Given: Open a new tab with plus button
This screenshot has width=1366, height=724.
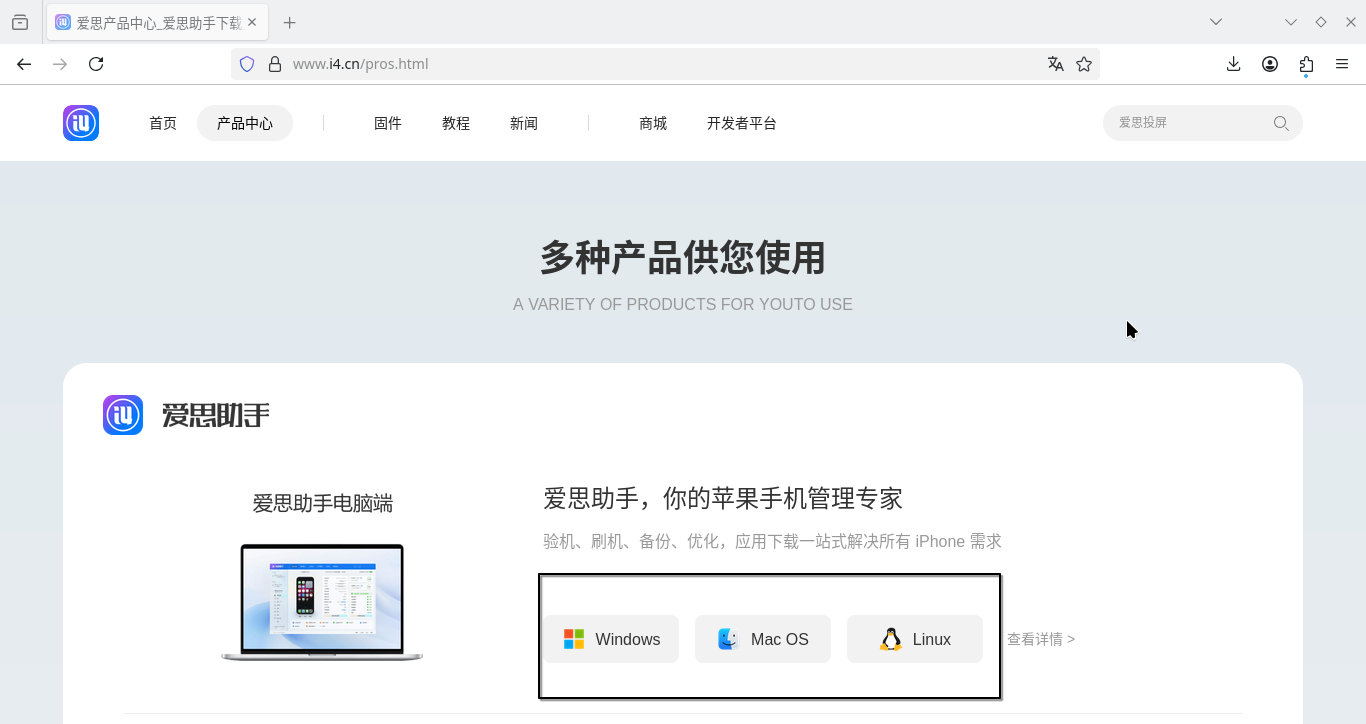Looking at the screenshot, I should click(x=289, y=22).
